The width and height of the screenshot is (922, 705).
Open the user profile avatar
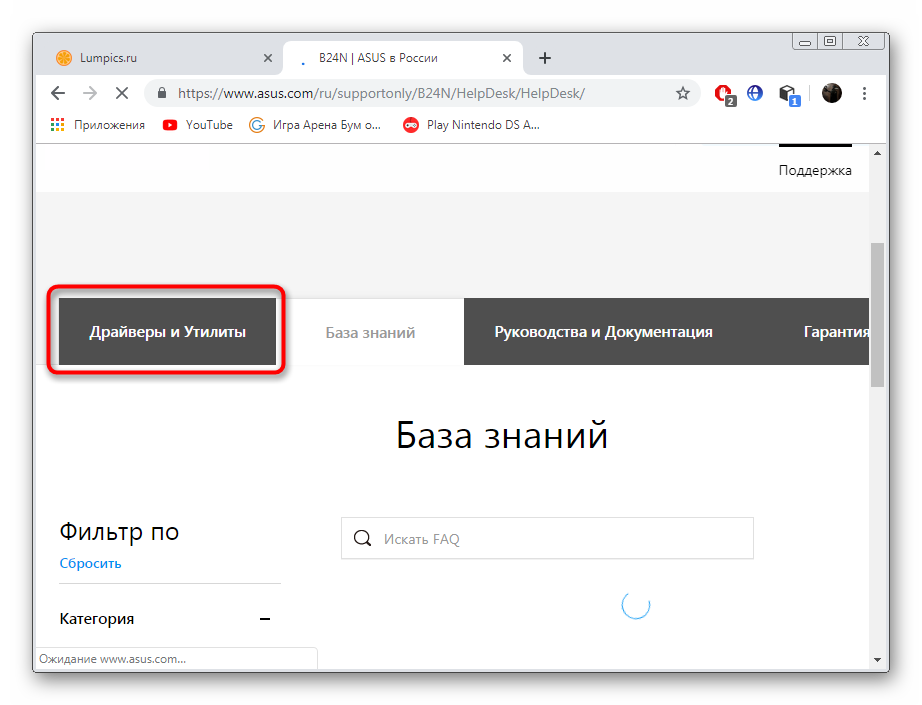point(831,93)
